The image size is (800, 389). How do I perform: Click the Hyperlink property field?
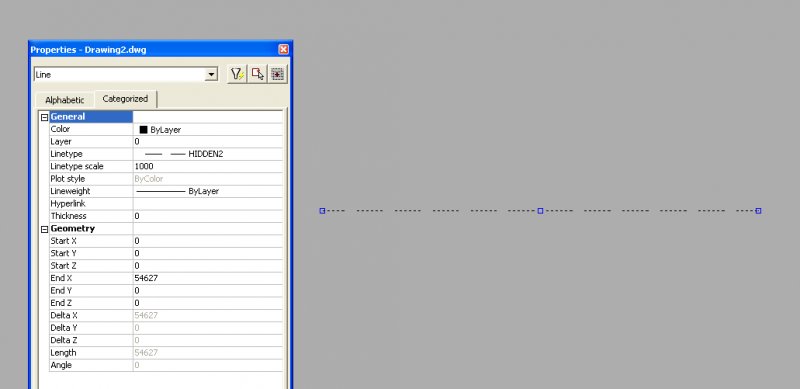(x=208, y=204)
